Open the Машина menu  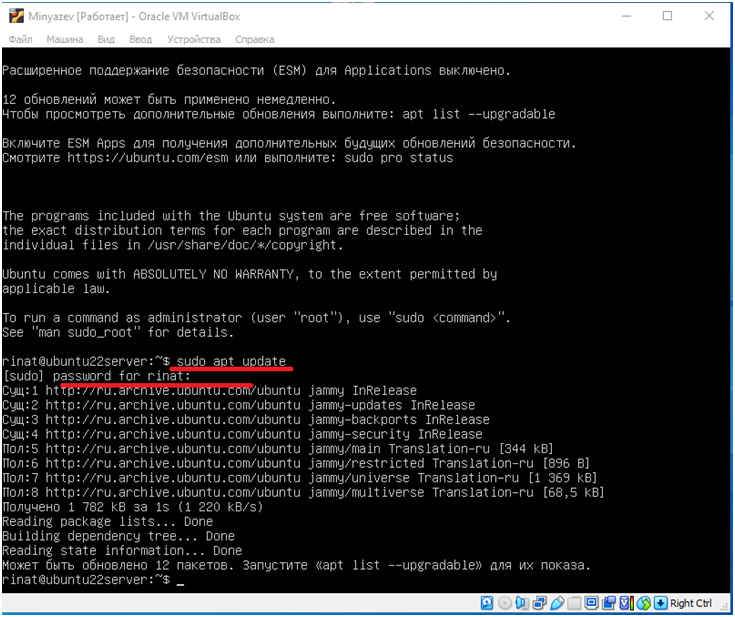[65, 39]
